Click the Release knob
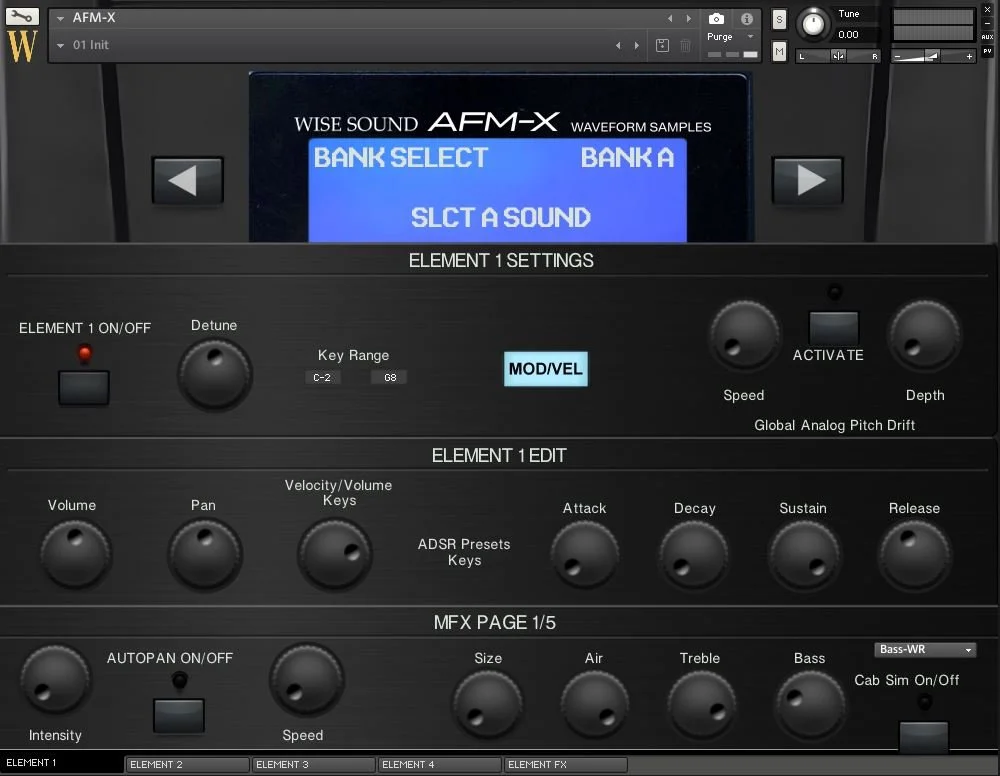Screen dimensions: 1000x776 915,555
